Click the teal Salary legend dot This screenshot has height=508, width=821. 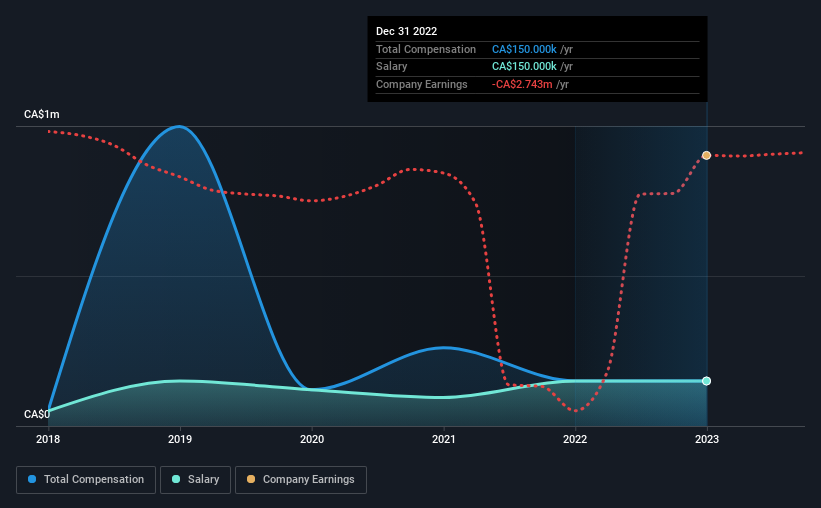click(x=176, y=479)
